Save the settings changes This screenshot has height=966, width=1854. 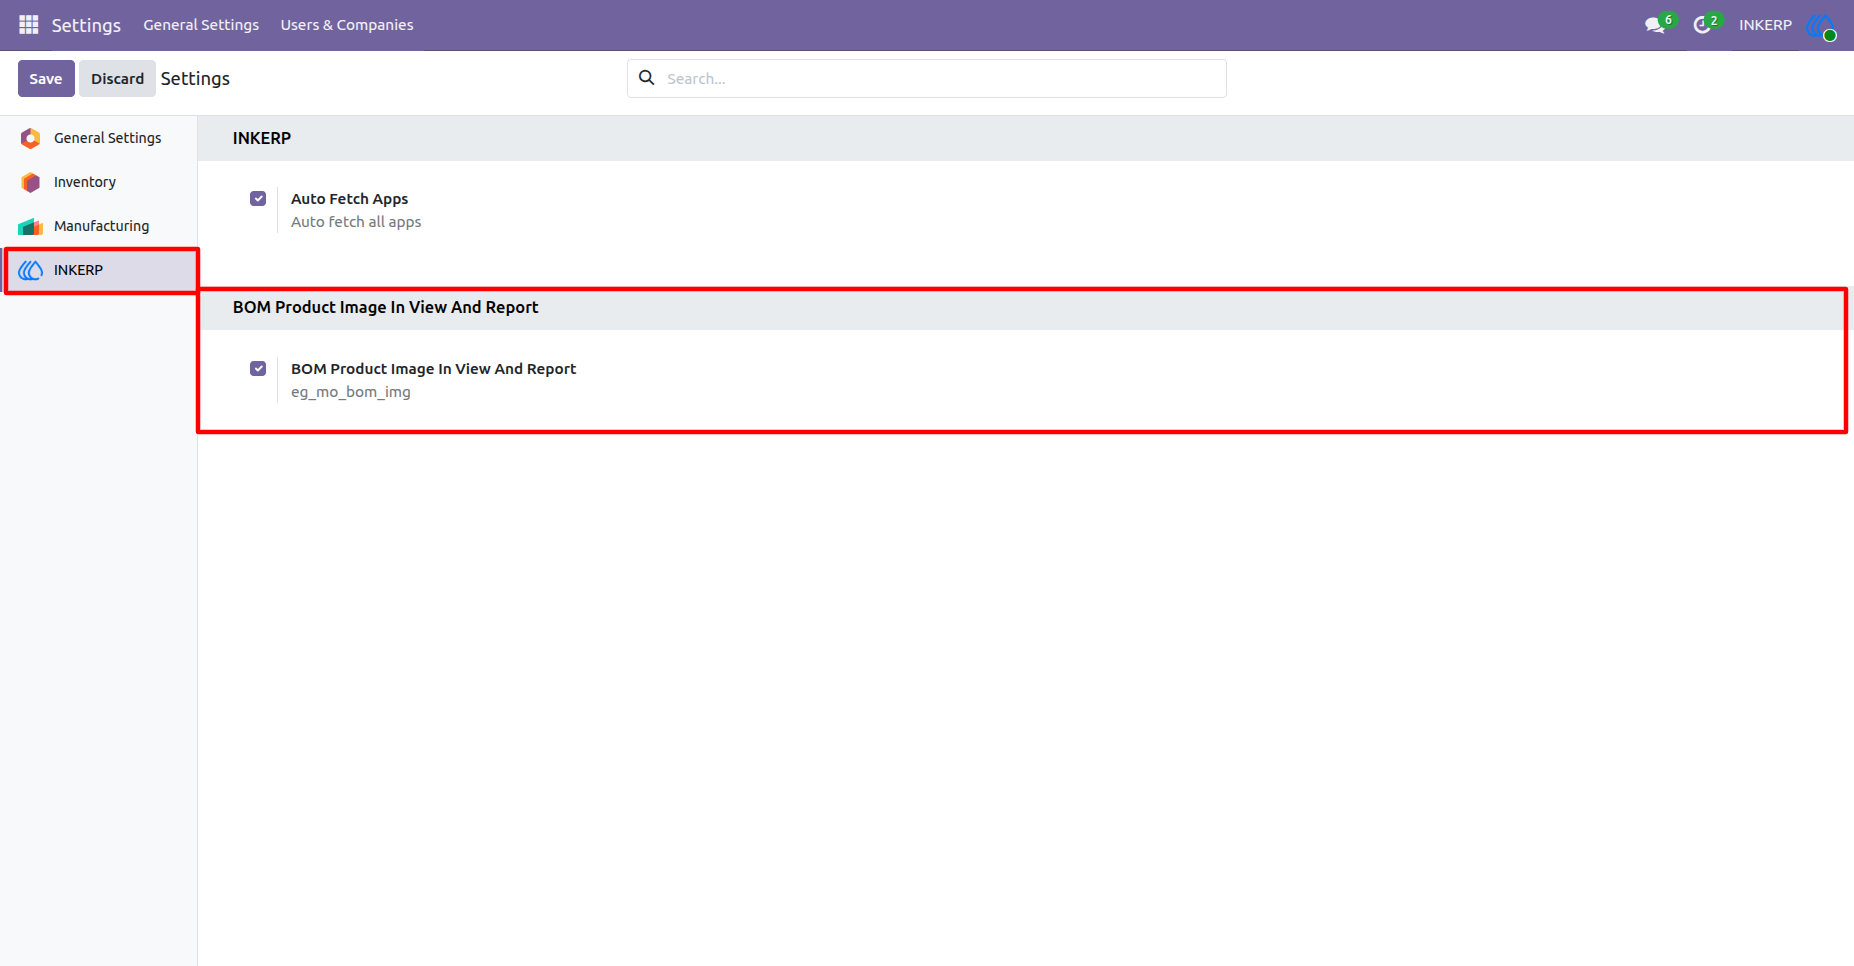46,78
